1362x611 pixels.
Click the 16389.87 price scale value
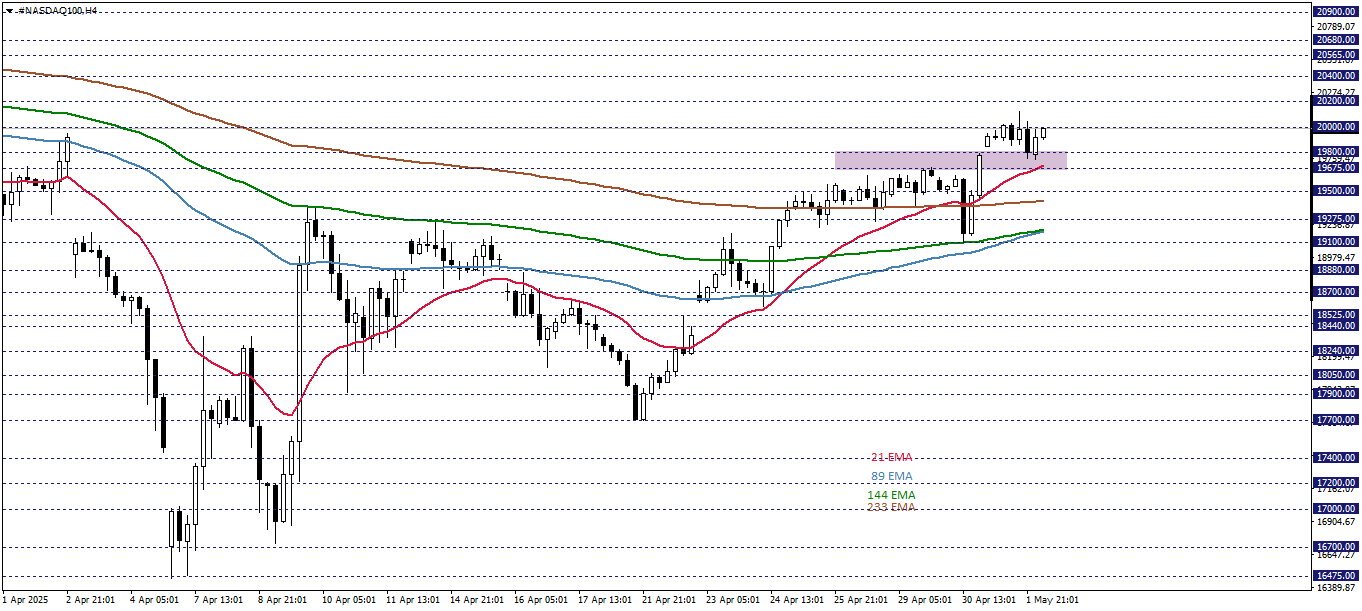tap(1335, 588)
